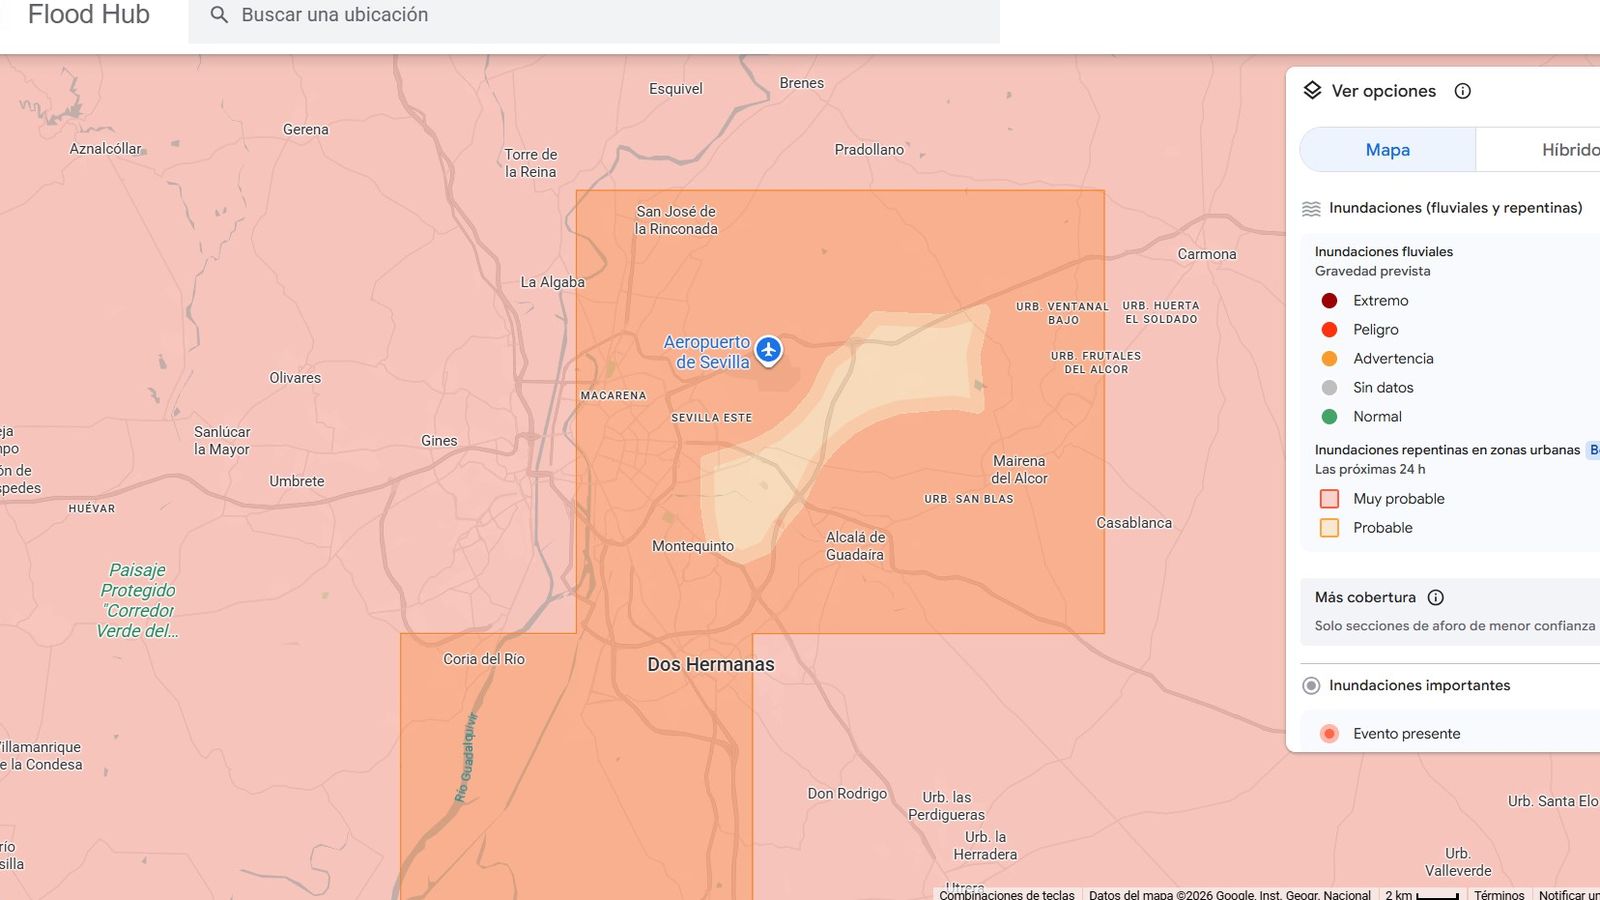Select the Mapa tab
1600x900 pixels.
1387,149
